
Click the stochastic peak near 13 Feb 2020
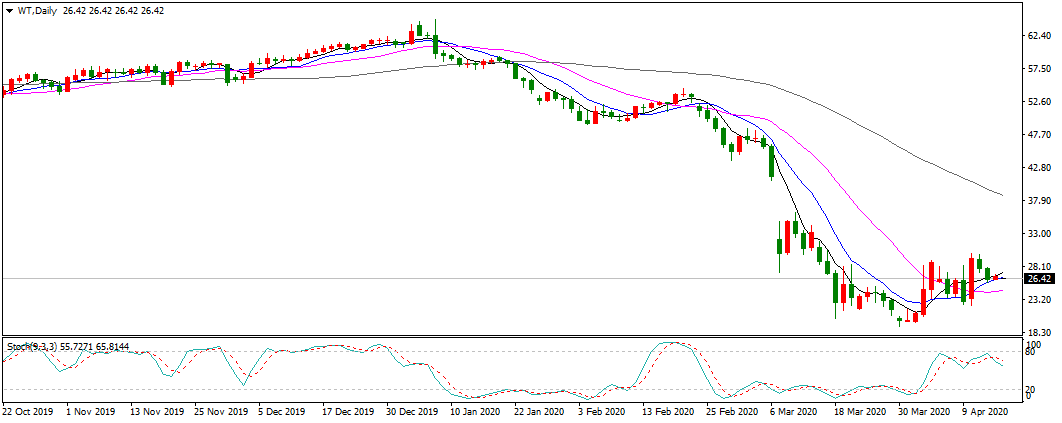(x=672, y=343)
